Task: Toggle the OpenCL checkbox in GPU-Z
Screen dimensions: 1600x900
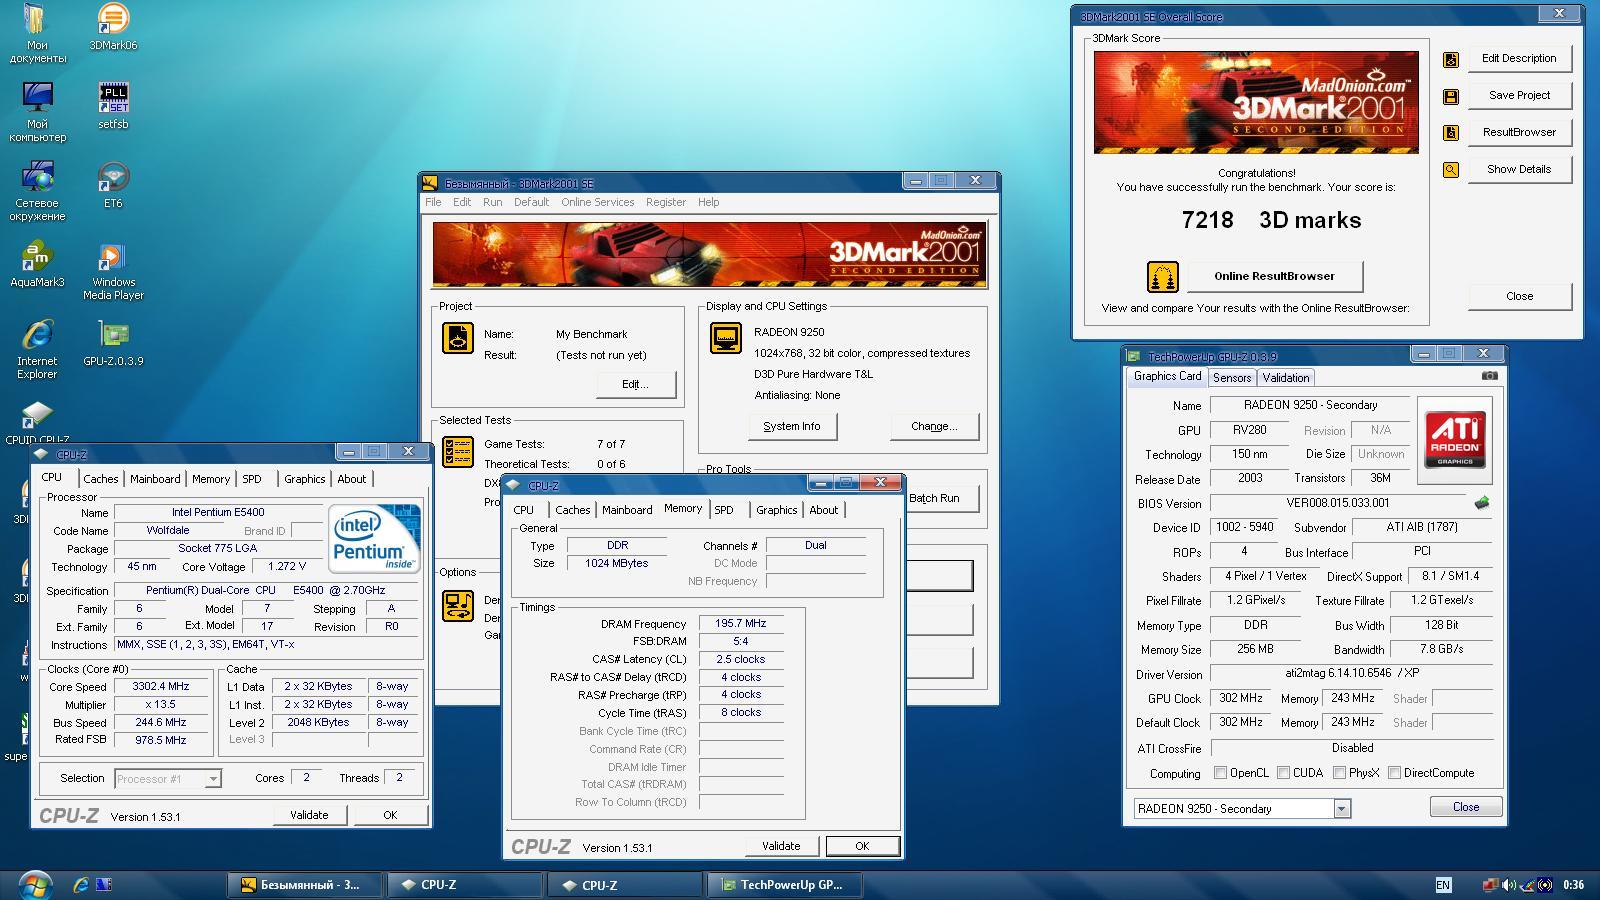Action: 1220,773
